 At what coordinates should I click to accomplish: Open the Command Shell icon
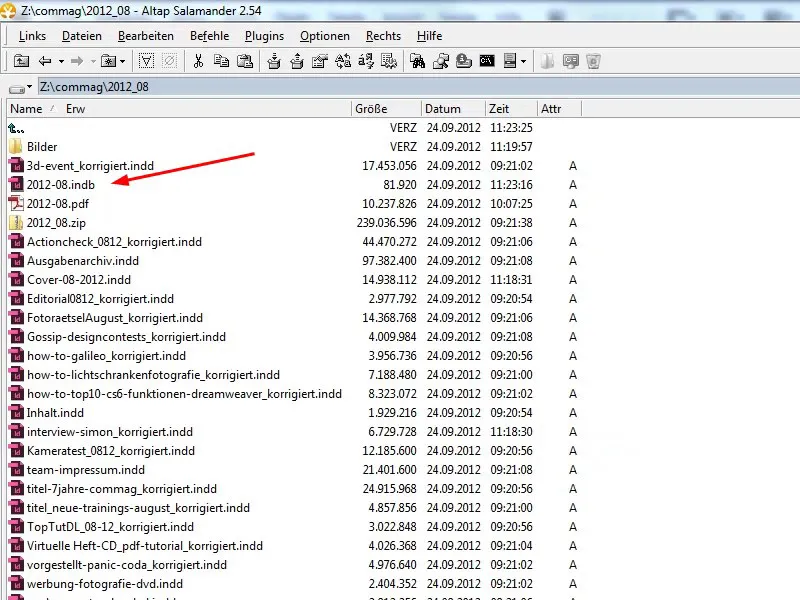point(487,61)
